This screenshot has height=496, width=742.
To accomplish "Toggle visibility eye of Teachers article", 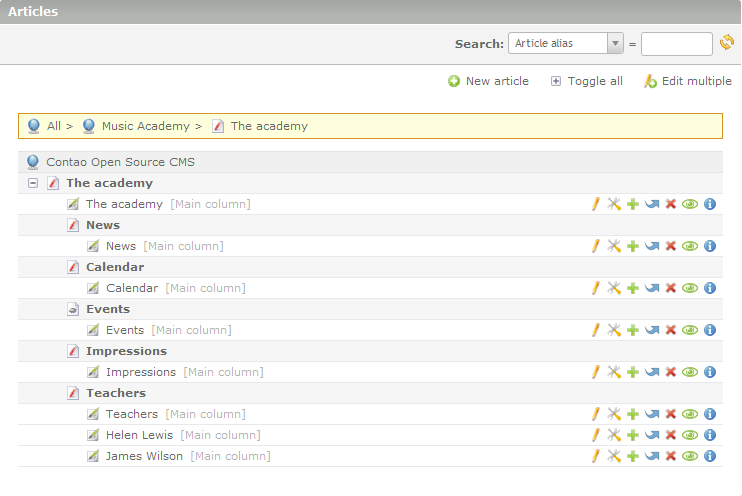I will coord(690,414).
